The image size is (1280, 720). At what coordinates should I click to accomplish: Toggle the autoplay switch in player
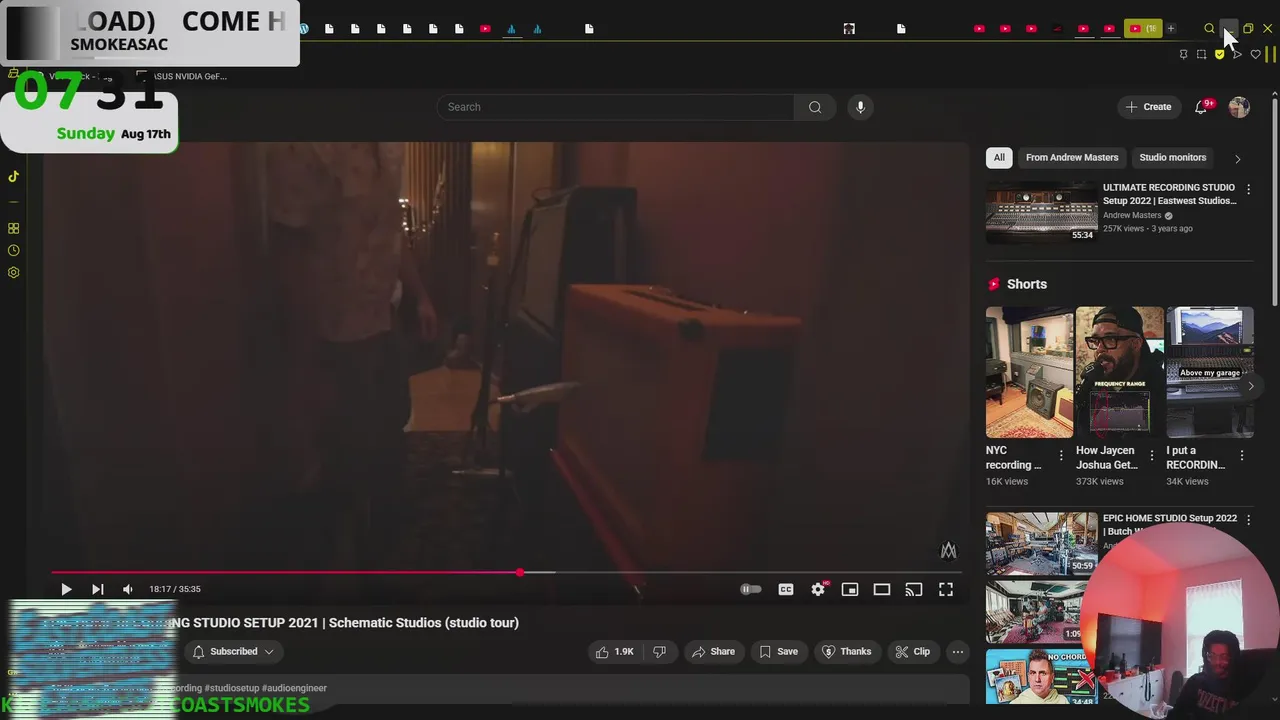(750, 589)
